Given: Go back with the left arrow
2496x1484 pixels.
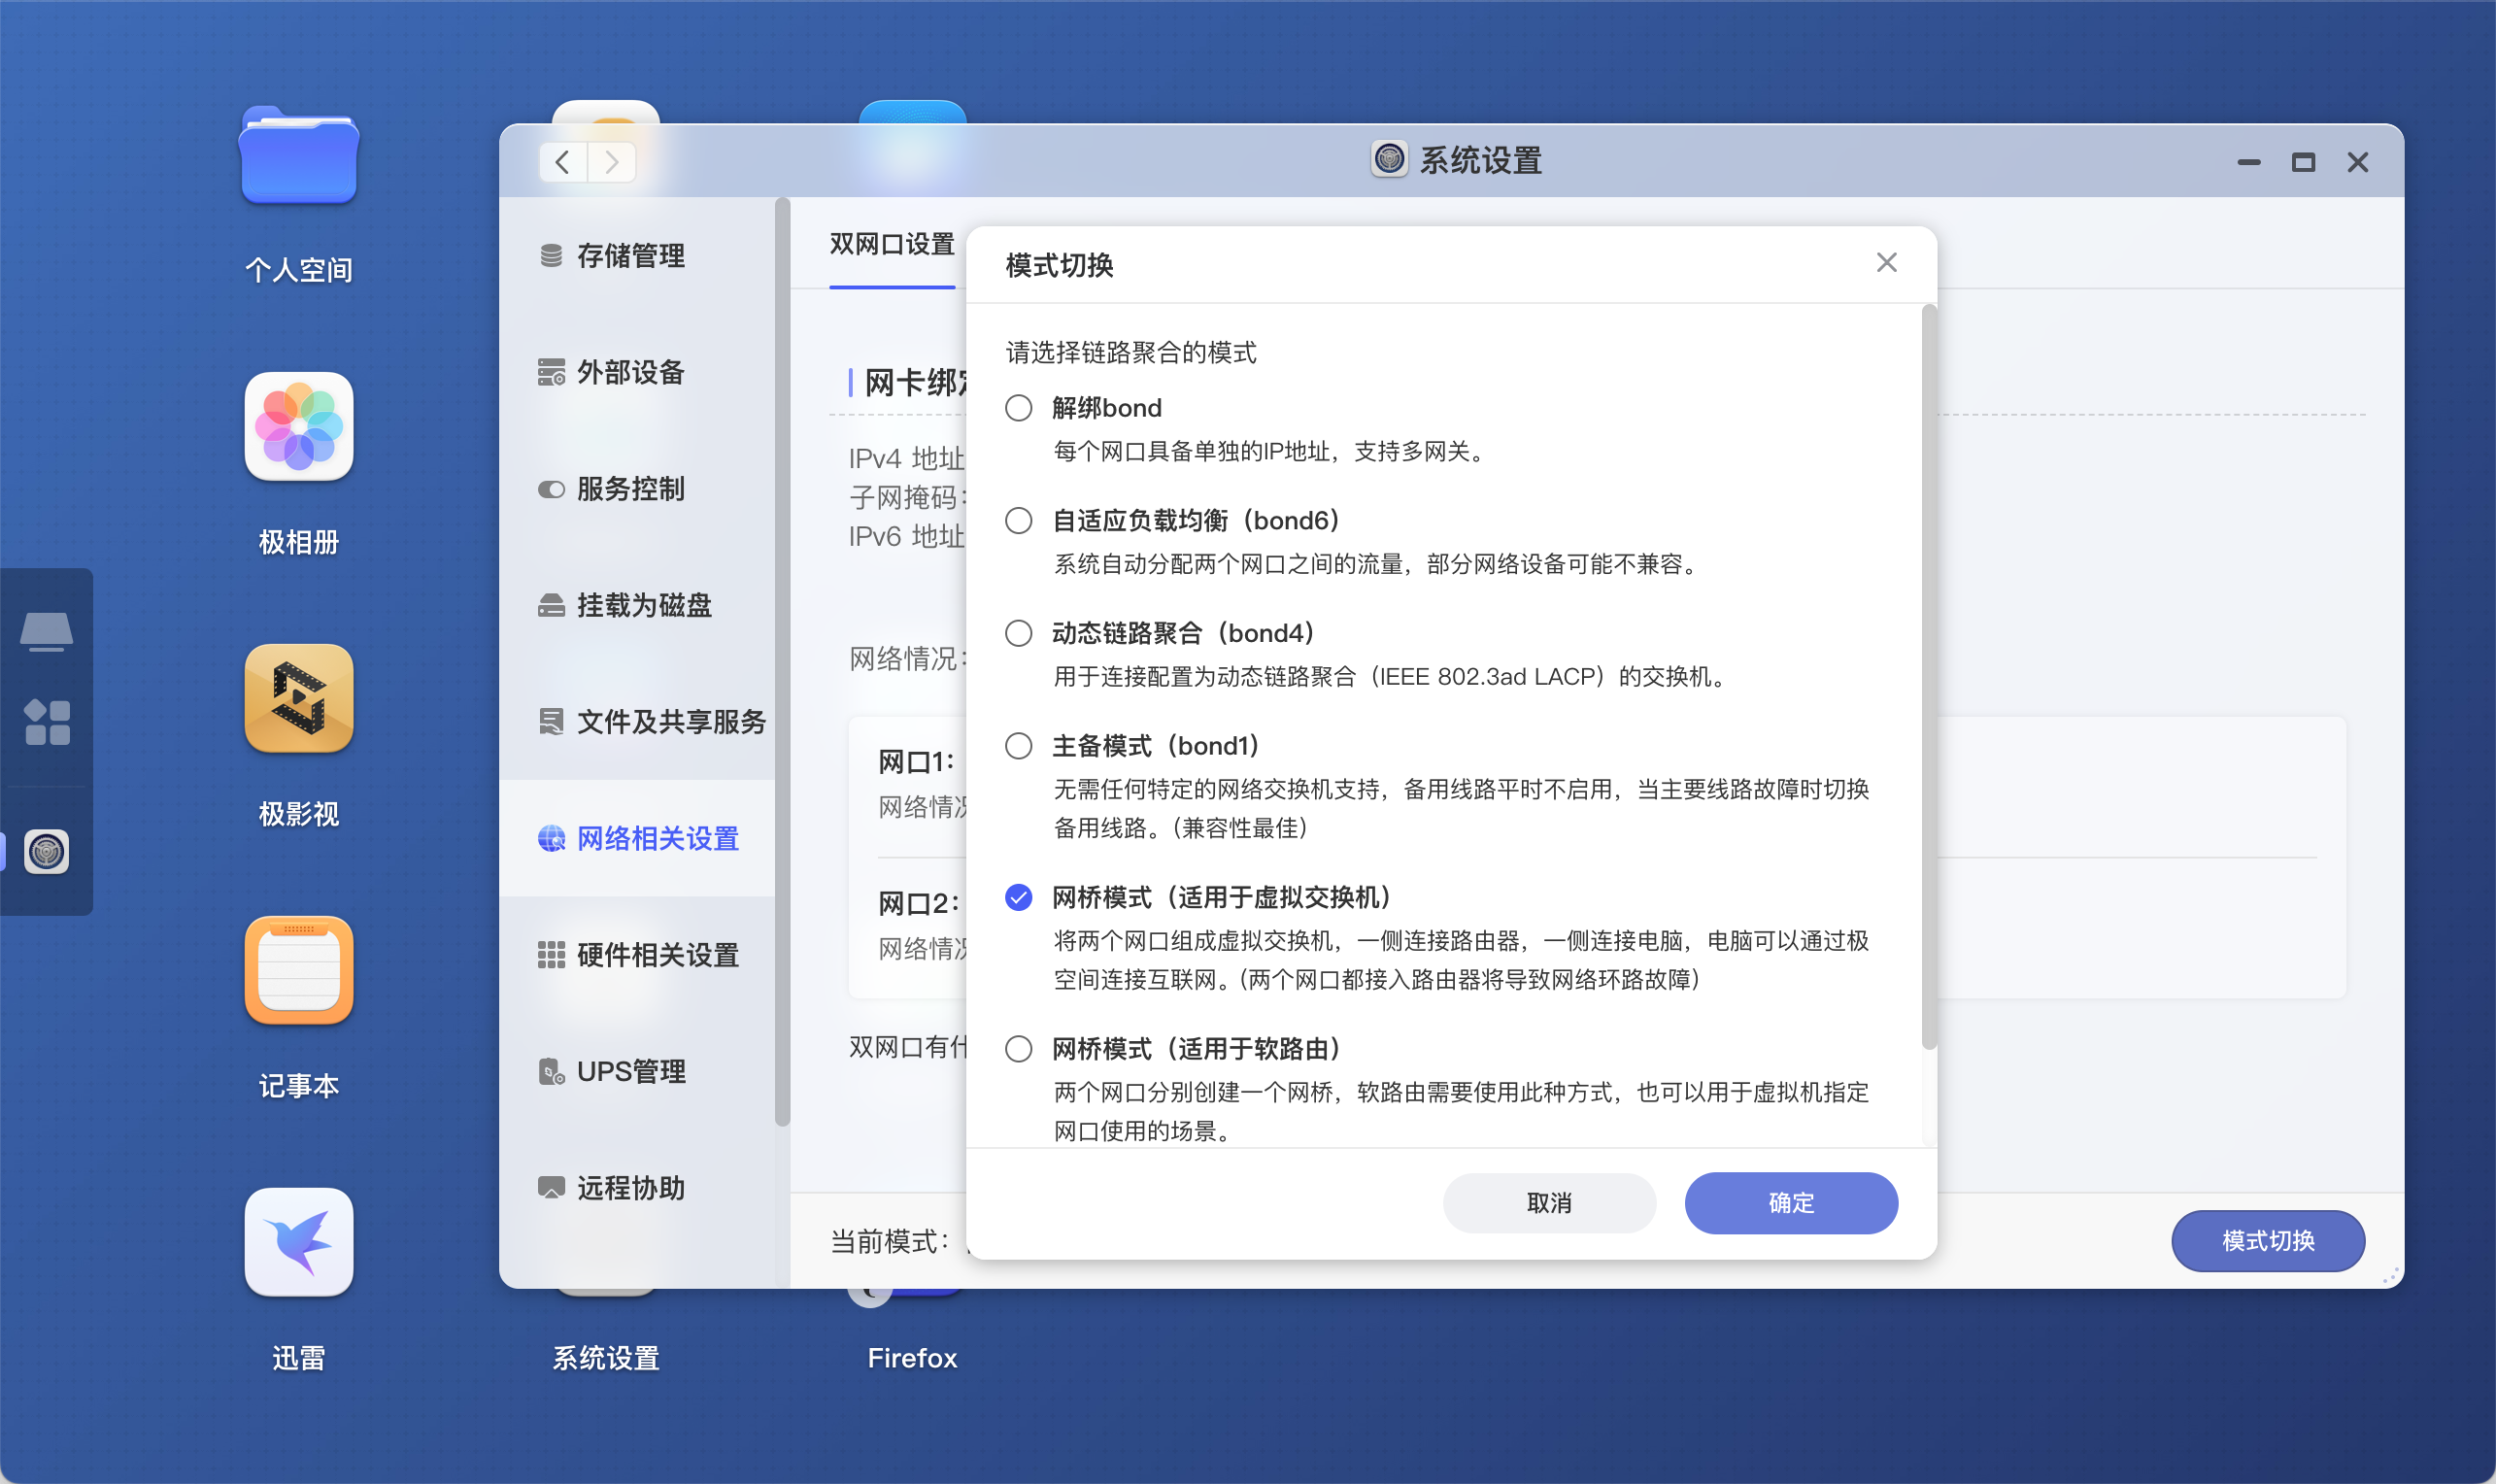Looking at the screenshot, I should point(563,162).
